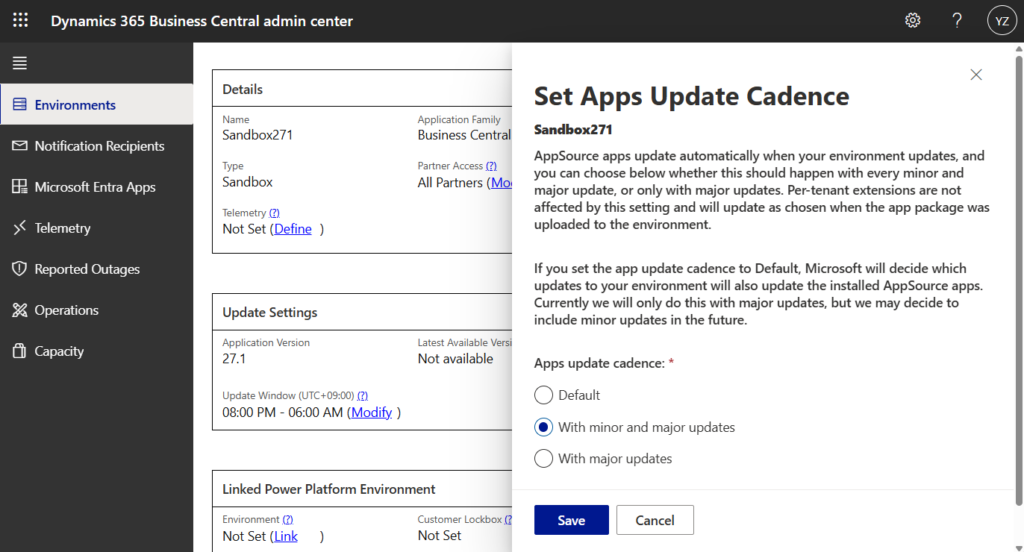The width and height of the screenshot is (1024, 552).
Task: Save the apps update cadence
Action: coord(571,520)
